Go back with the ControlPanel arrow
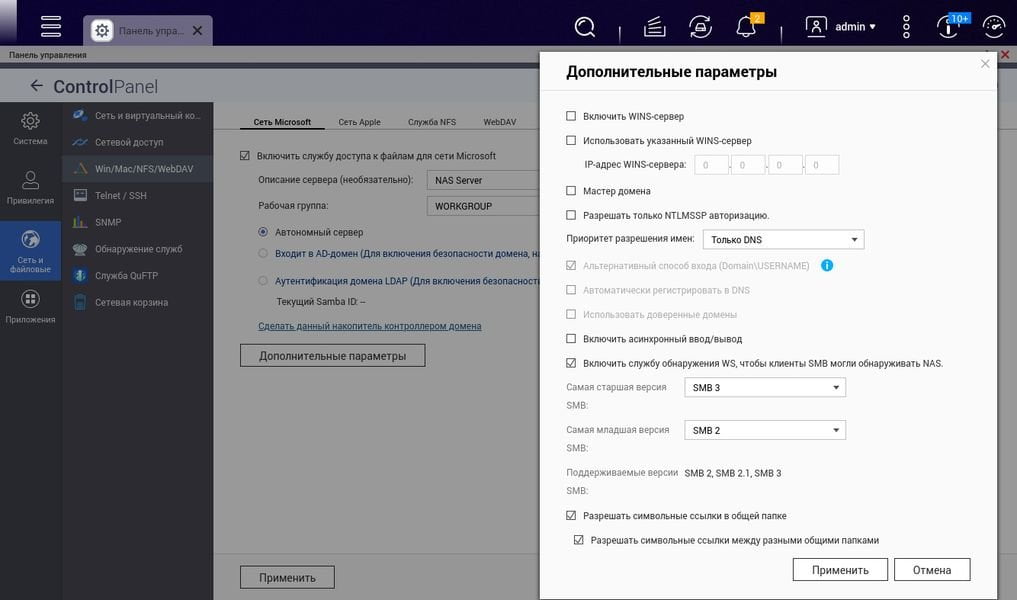This screenshot has width=1017, height=600. pyautogui.click(x=36, y=86)
